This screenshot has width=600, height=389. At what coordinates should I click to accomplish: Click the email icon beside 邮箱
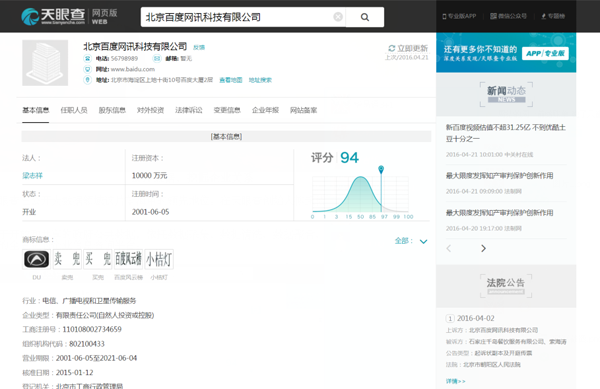click(x=157, y=59)
